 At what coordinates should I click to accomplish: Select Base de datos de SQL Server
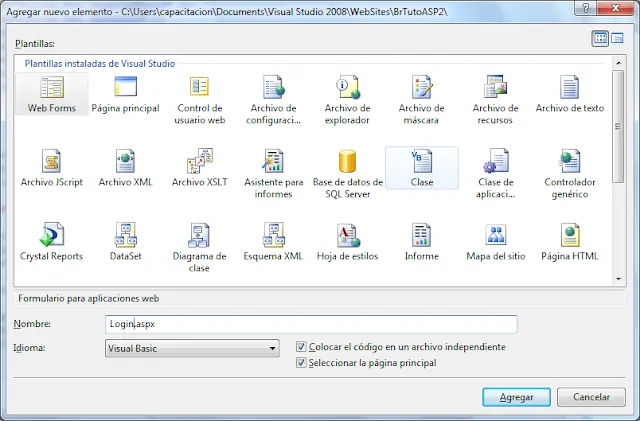pyautogui.click(x=347, y=174)
